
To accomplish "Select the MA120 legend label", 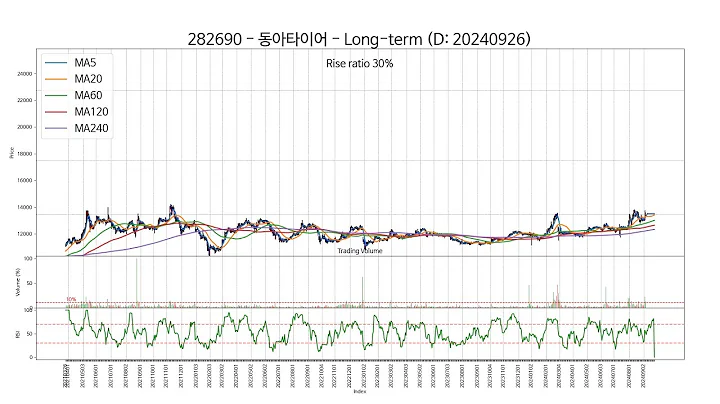I will tap(91, 112).
